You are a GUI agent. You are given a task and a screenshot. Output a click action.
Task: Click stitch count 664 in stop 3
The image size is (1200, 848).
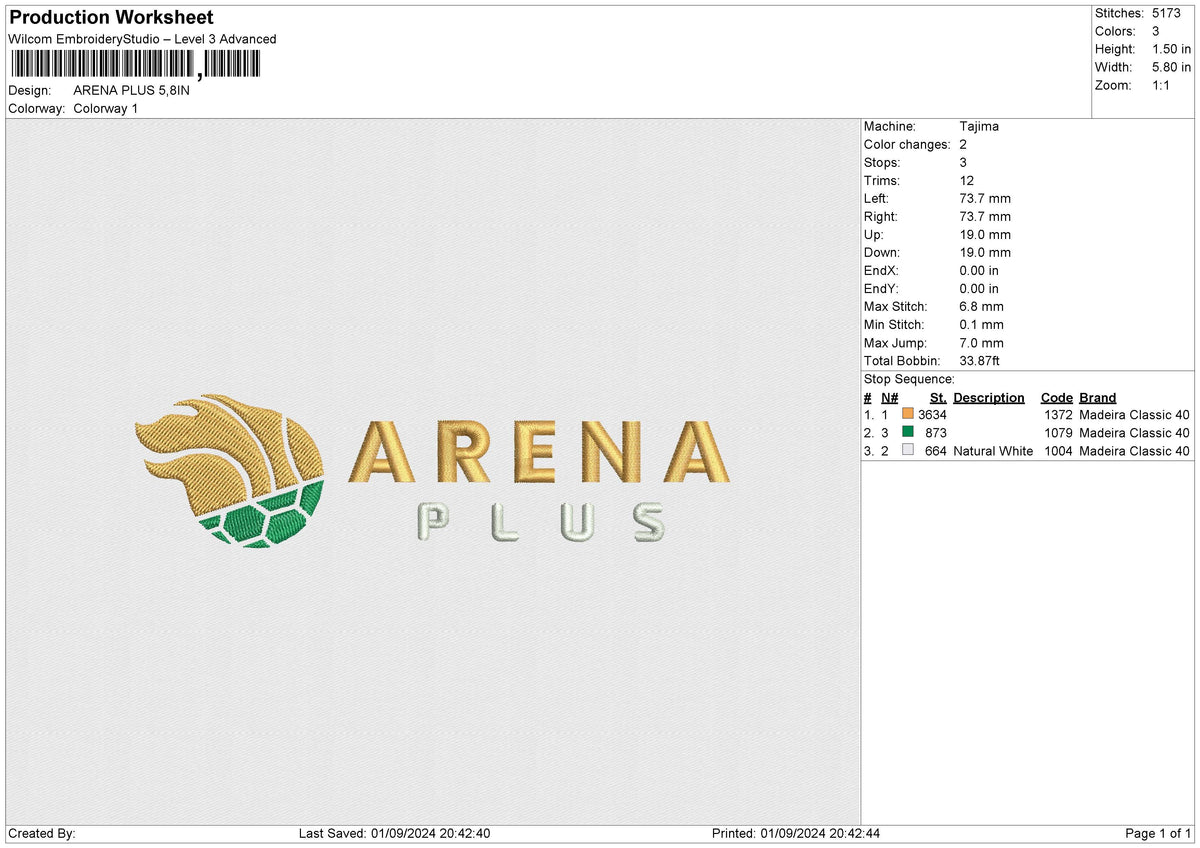pos(936,450)
